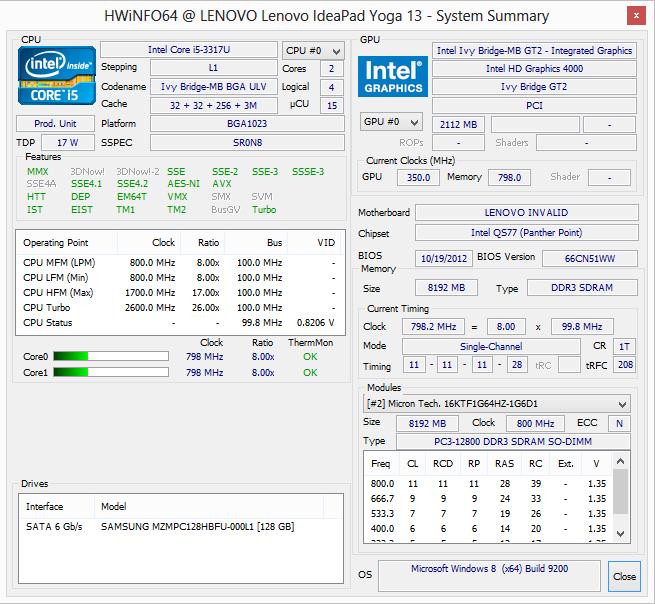655x604 pixels.
Task: Click the memory type DDR3 SDRAM field
Action: coord(582,288)
